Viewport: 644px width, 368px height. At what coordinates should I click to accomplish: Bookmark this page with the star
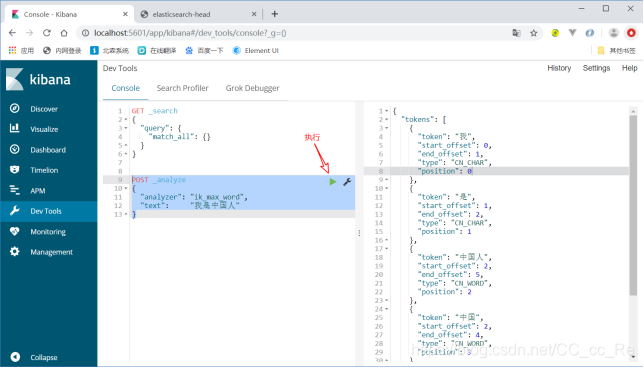coord(534,33)
